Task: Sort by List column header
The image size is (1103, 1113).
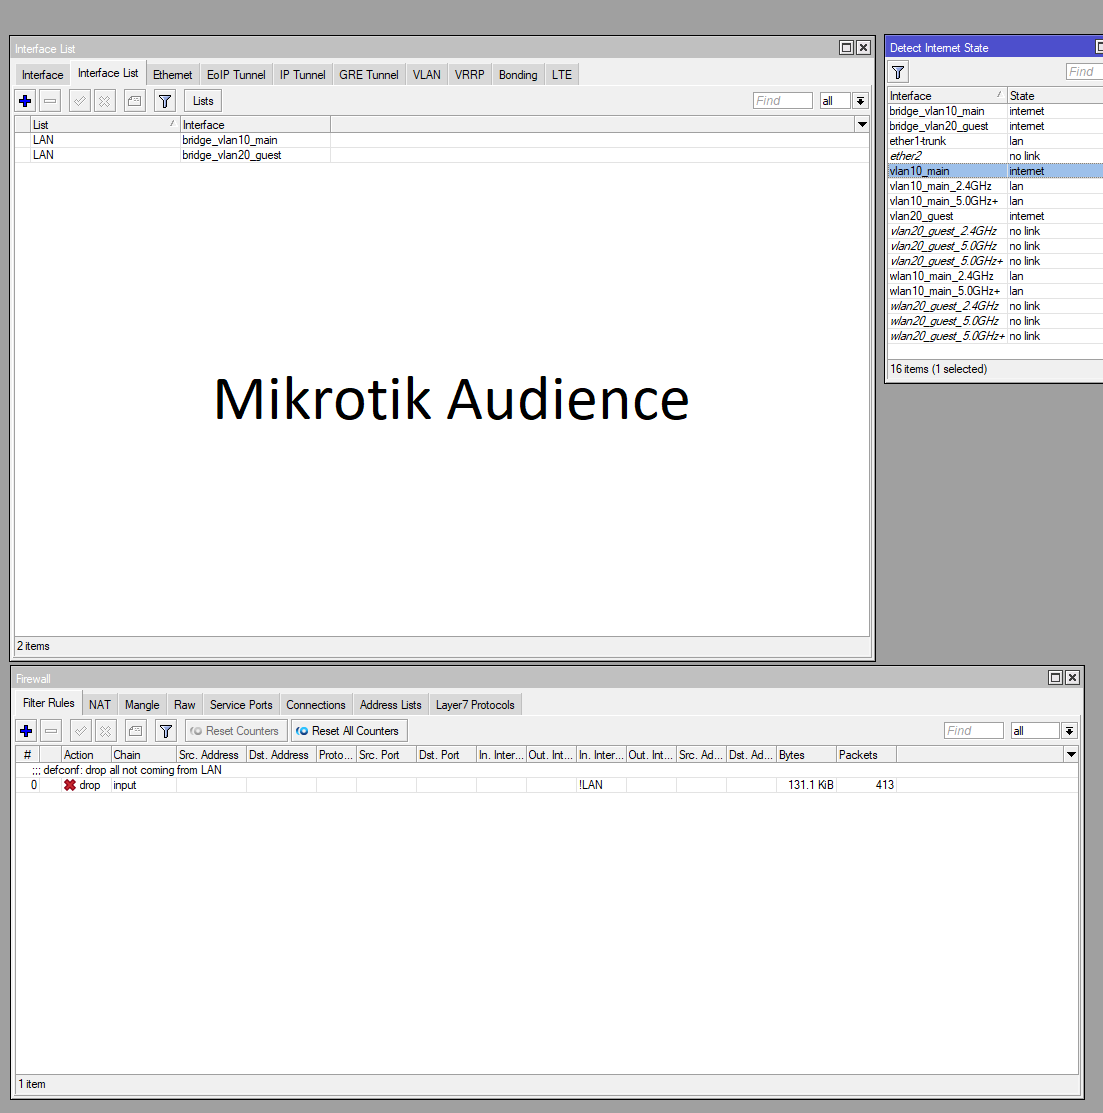Action: 104,125
